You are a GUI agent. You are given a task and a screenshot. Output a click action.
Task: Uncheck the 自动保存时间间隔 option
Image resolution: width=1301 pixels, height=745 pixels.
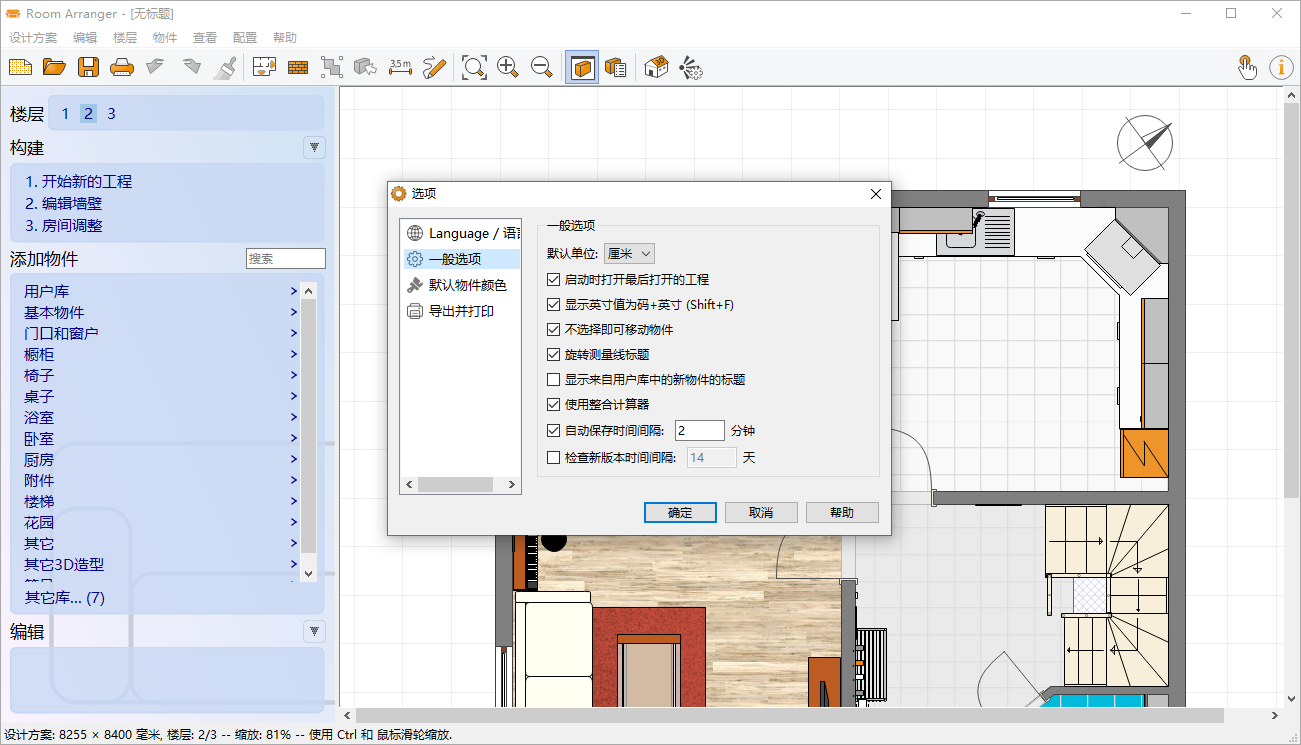[x=554, y=430]
